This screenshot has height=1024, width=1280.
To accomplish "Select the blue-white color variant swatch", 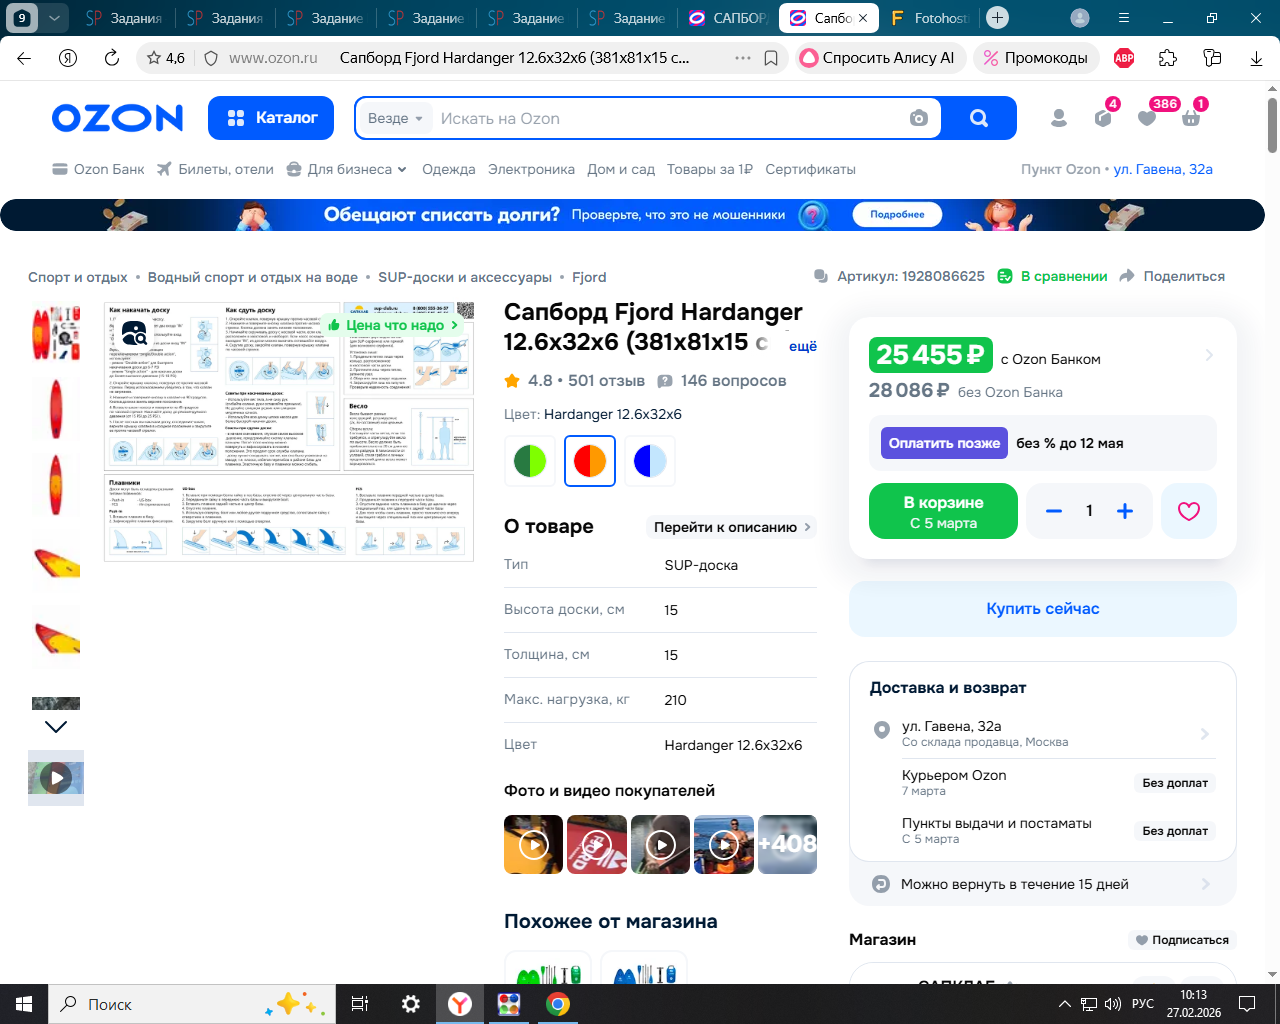I will point(650,461).
